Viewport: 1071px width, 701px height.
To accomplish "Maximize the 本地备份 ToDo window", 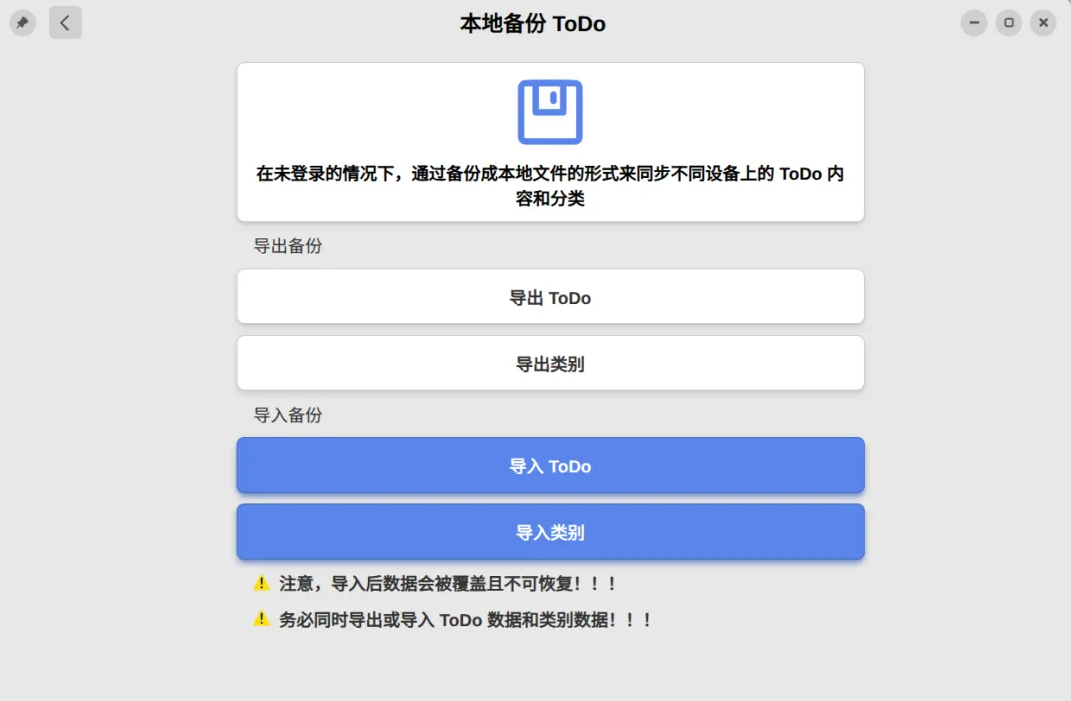I will (x=1009, y=23).
